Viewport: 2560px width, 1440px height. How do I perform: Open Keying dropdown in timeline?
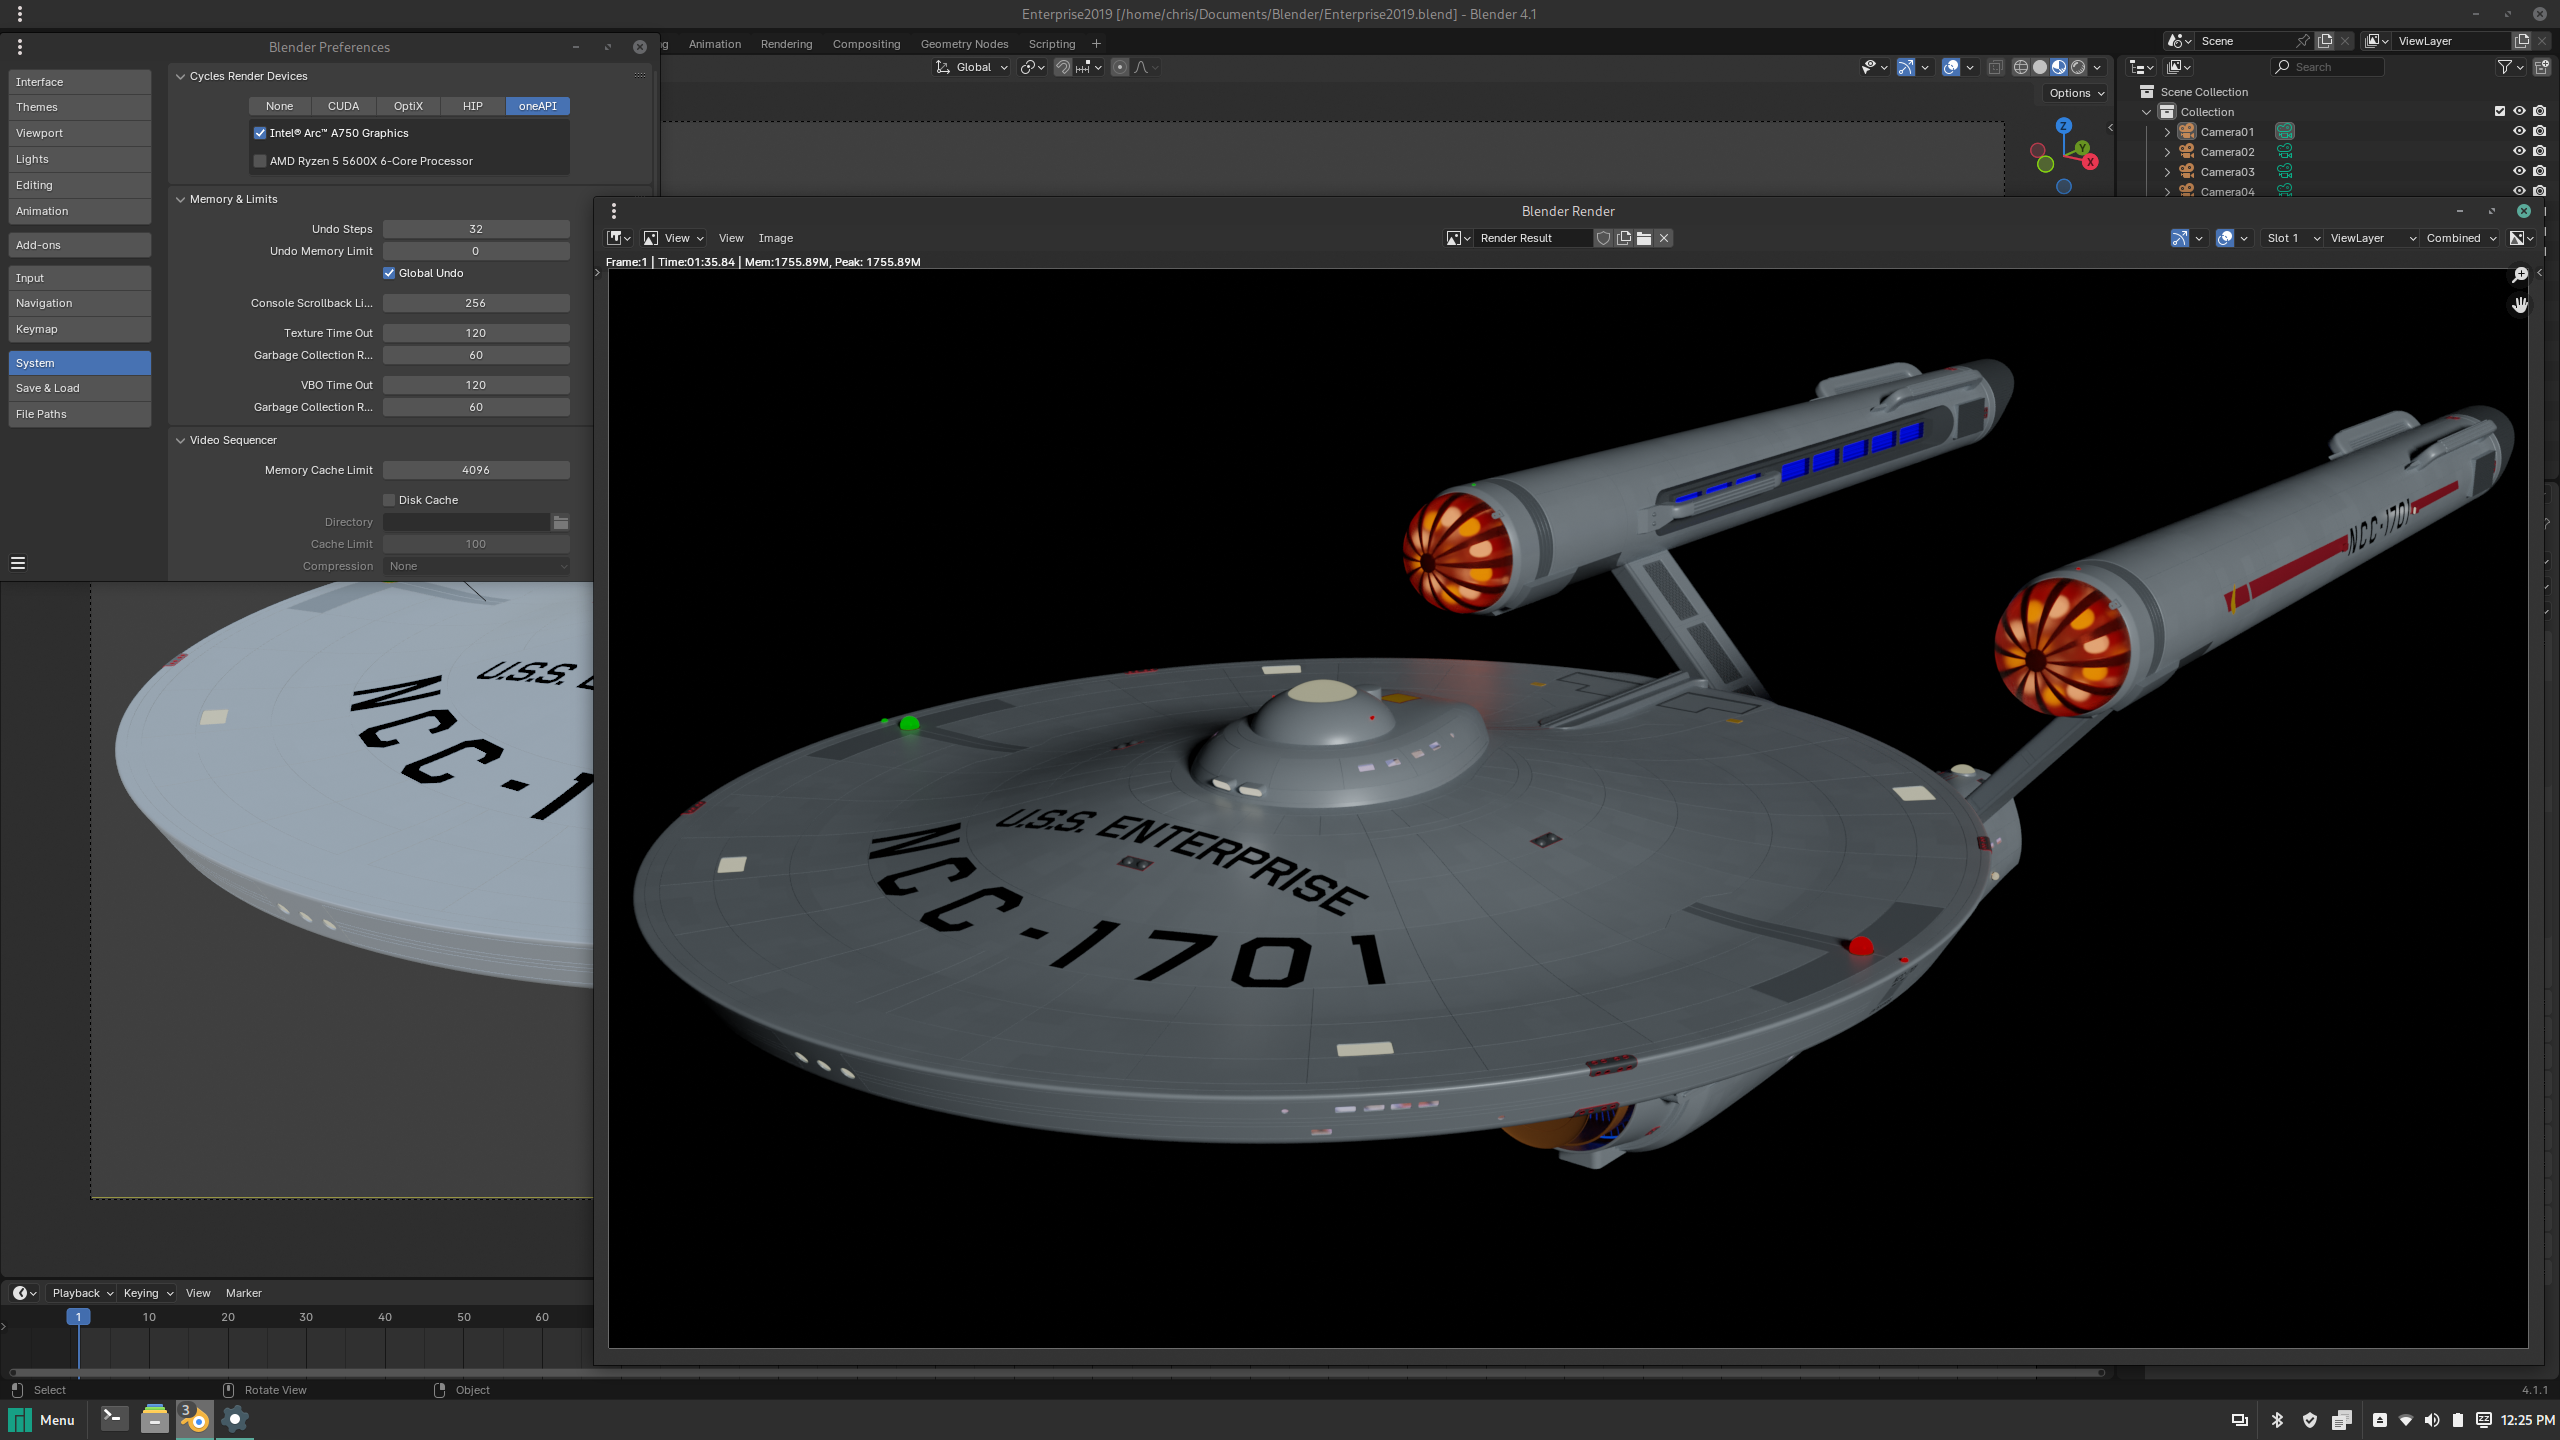click(x=148, y=1293)
